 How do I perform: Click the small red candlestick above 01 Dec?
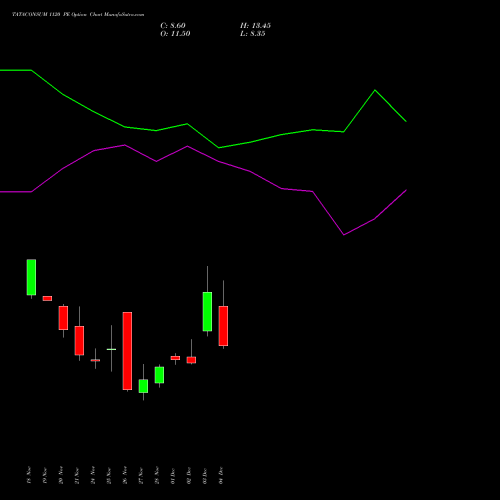click(175, 358)
